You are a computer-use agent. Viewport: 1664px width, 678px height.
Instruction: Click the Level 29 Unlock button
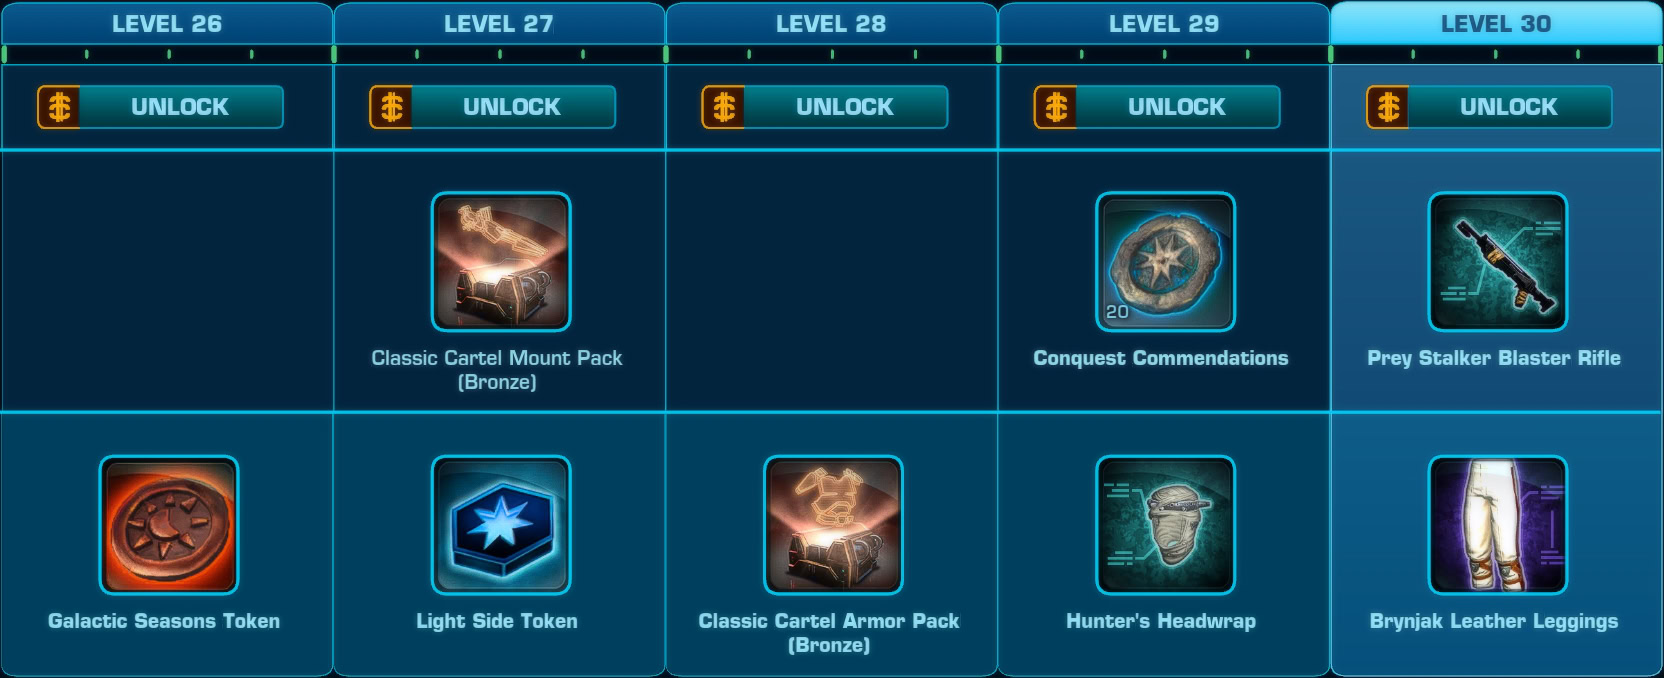click(x=1156, y=107)
